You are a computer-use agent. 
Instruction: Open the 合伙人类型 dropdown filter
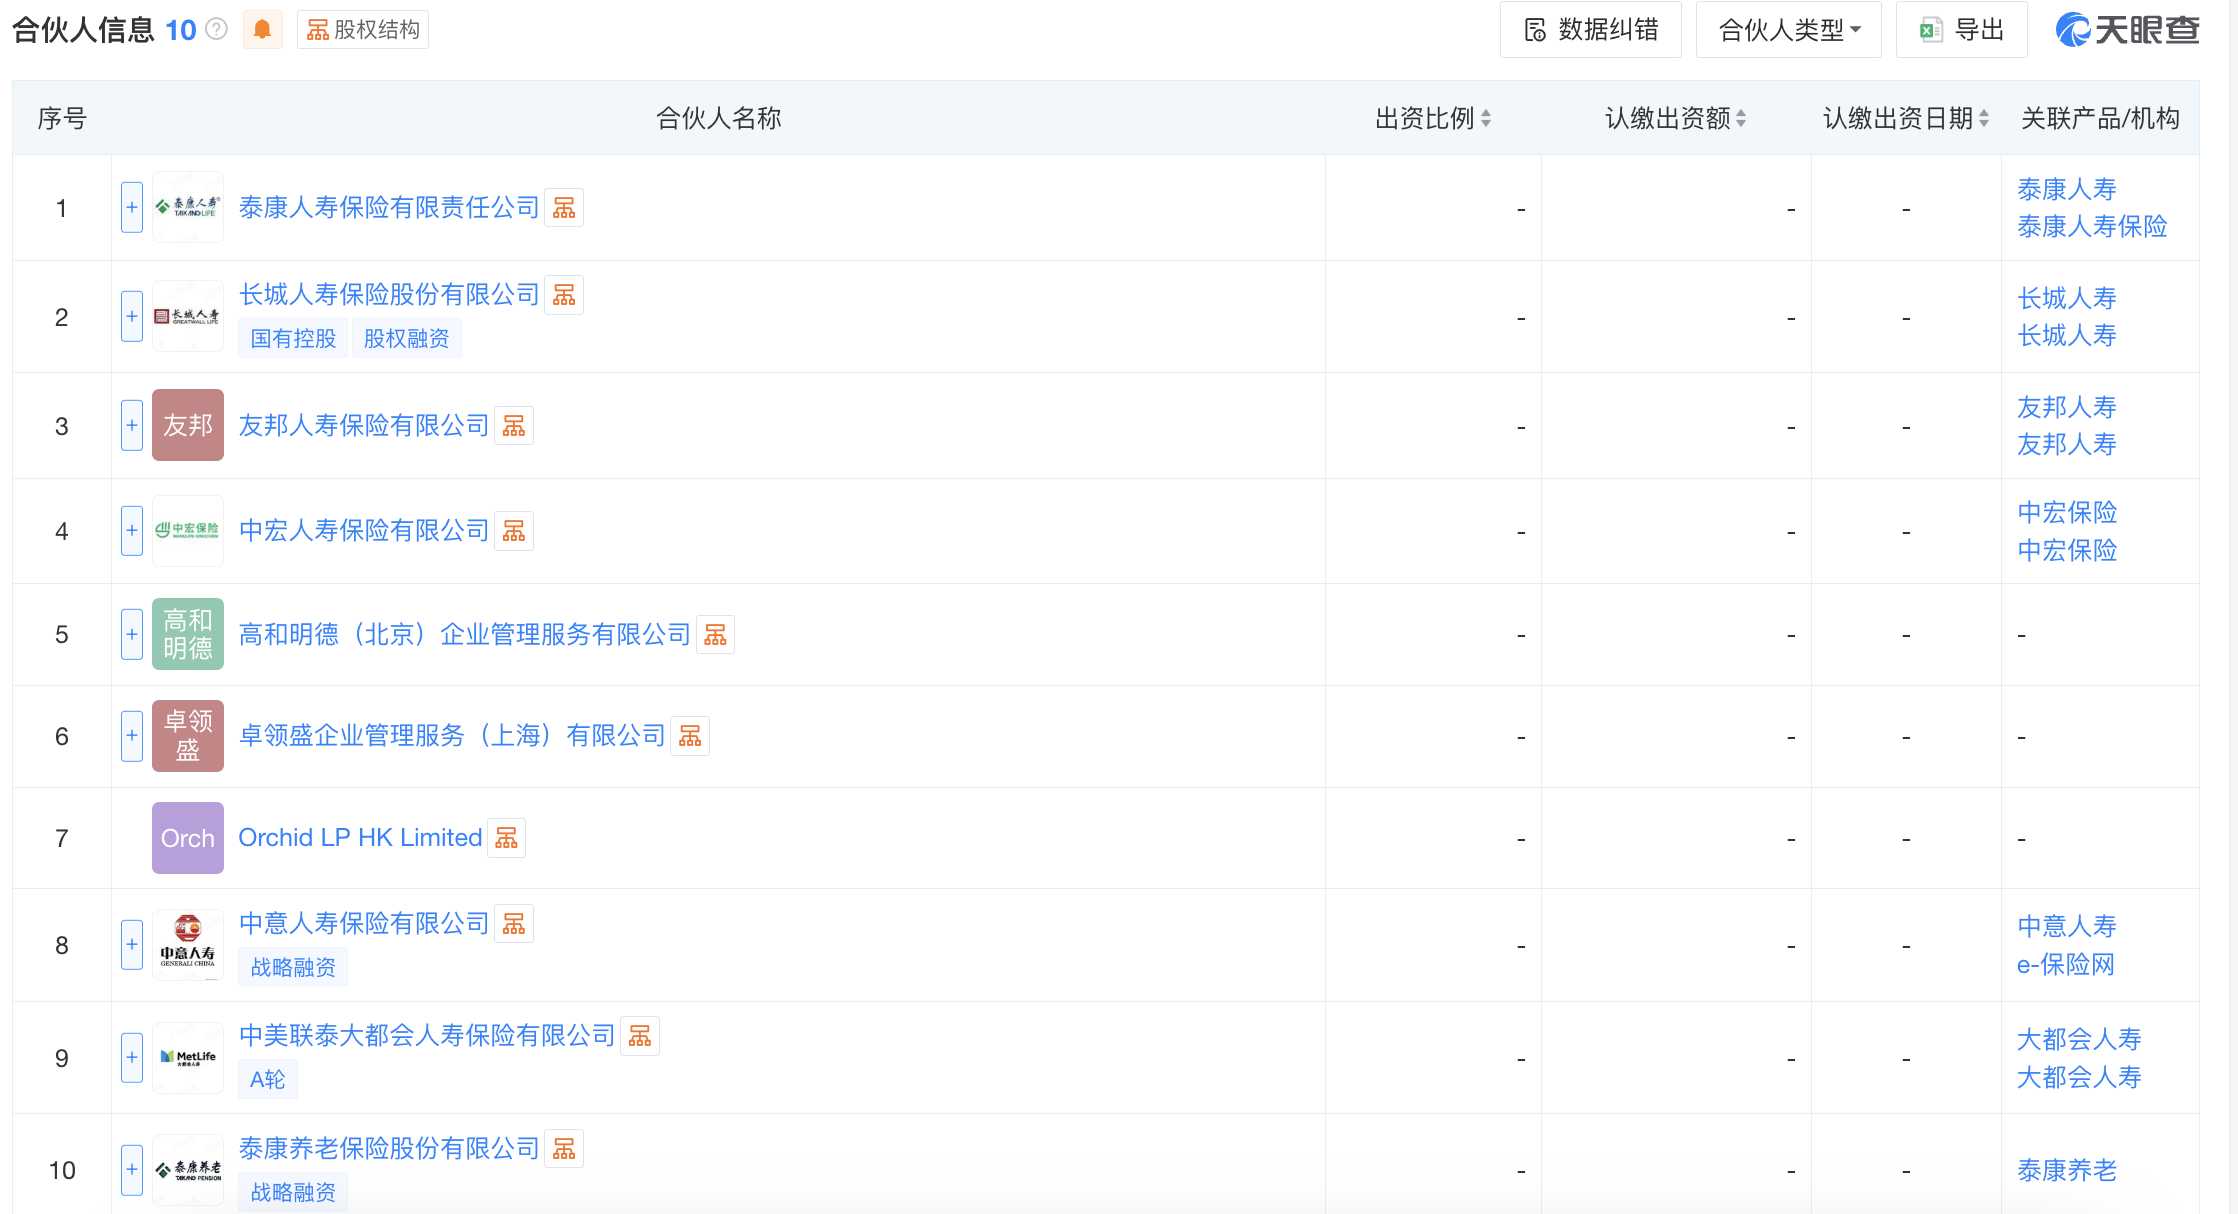click(1788, 29)
